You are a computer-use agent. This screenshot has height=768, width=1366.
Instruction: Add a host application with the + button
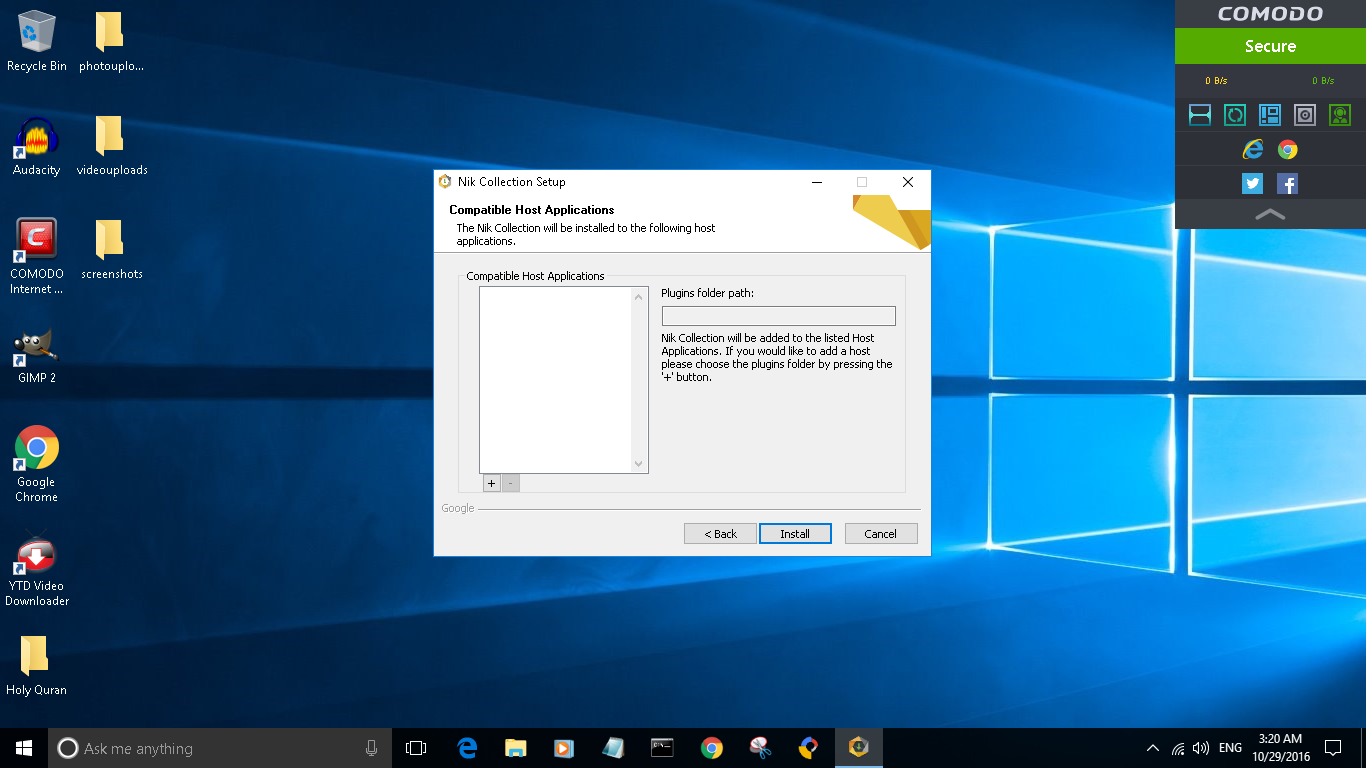pos(491,483)
